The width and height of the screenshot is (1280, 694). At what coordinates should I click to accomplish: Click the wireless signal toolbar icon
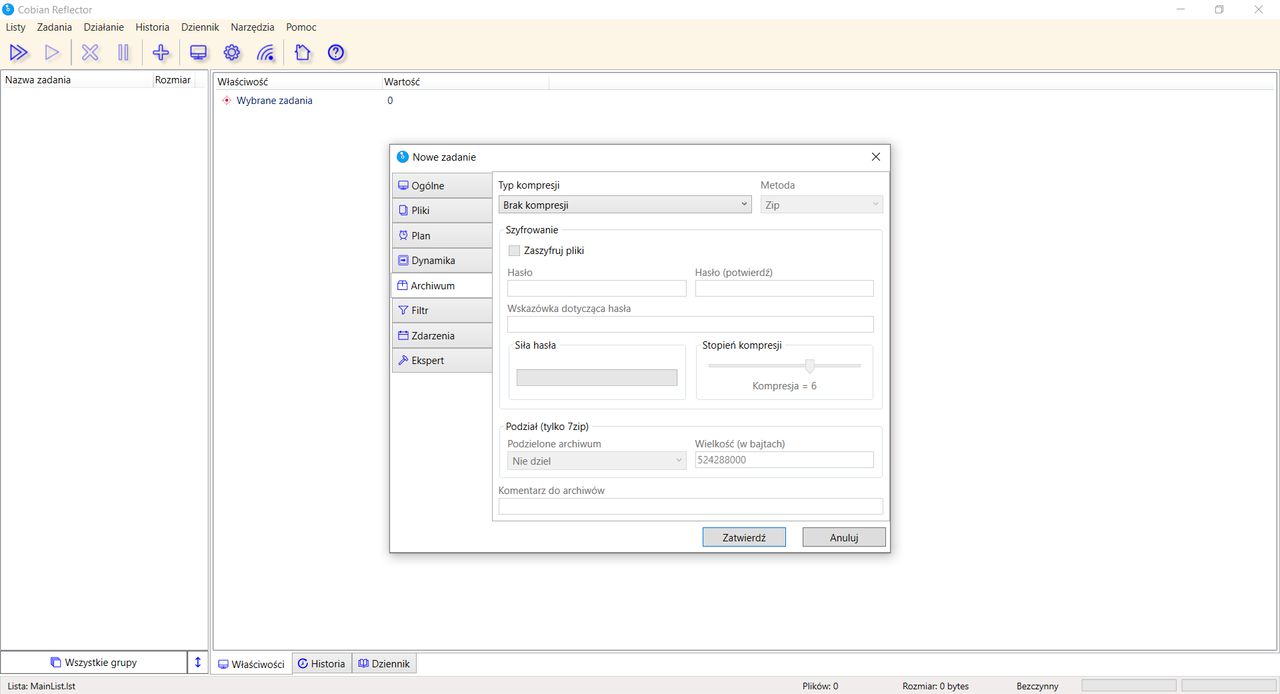point(265,52)
